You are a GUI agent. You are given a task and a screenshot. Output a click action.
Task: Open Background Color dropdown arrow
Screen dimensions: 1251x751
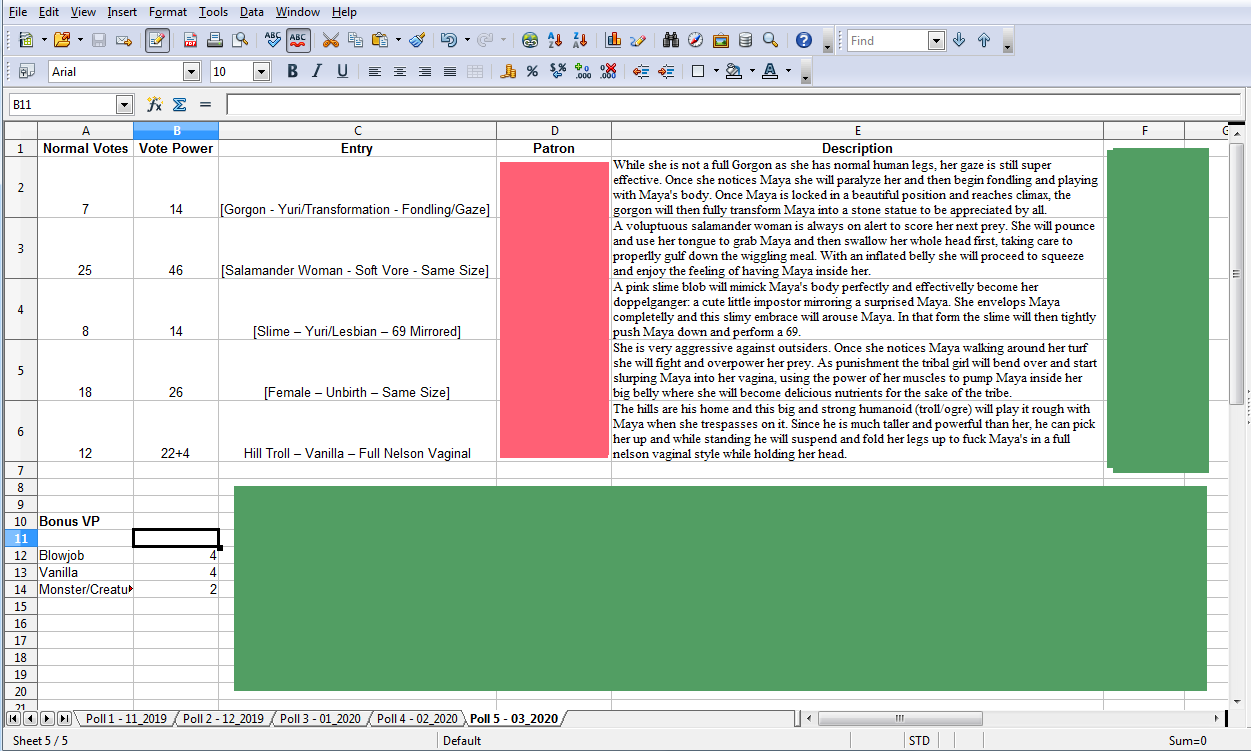752,71
